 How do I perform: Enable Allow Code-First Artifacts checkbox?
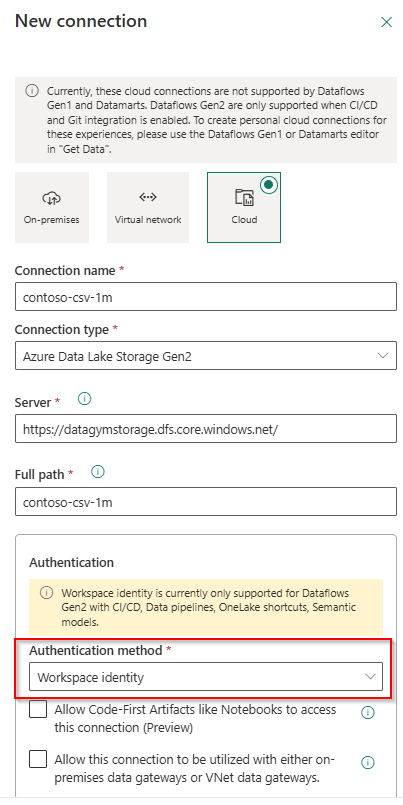(38, 710)
